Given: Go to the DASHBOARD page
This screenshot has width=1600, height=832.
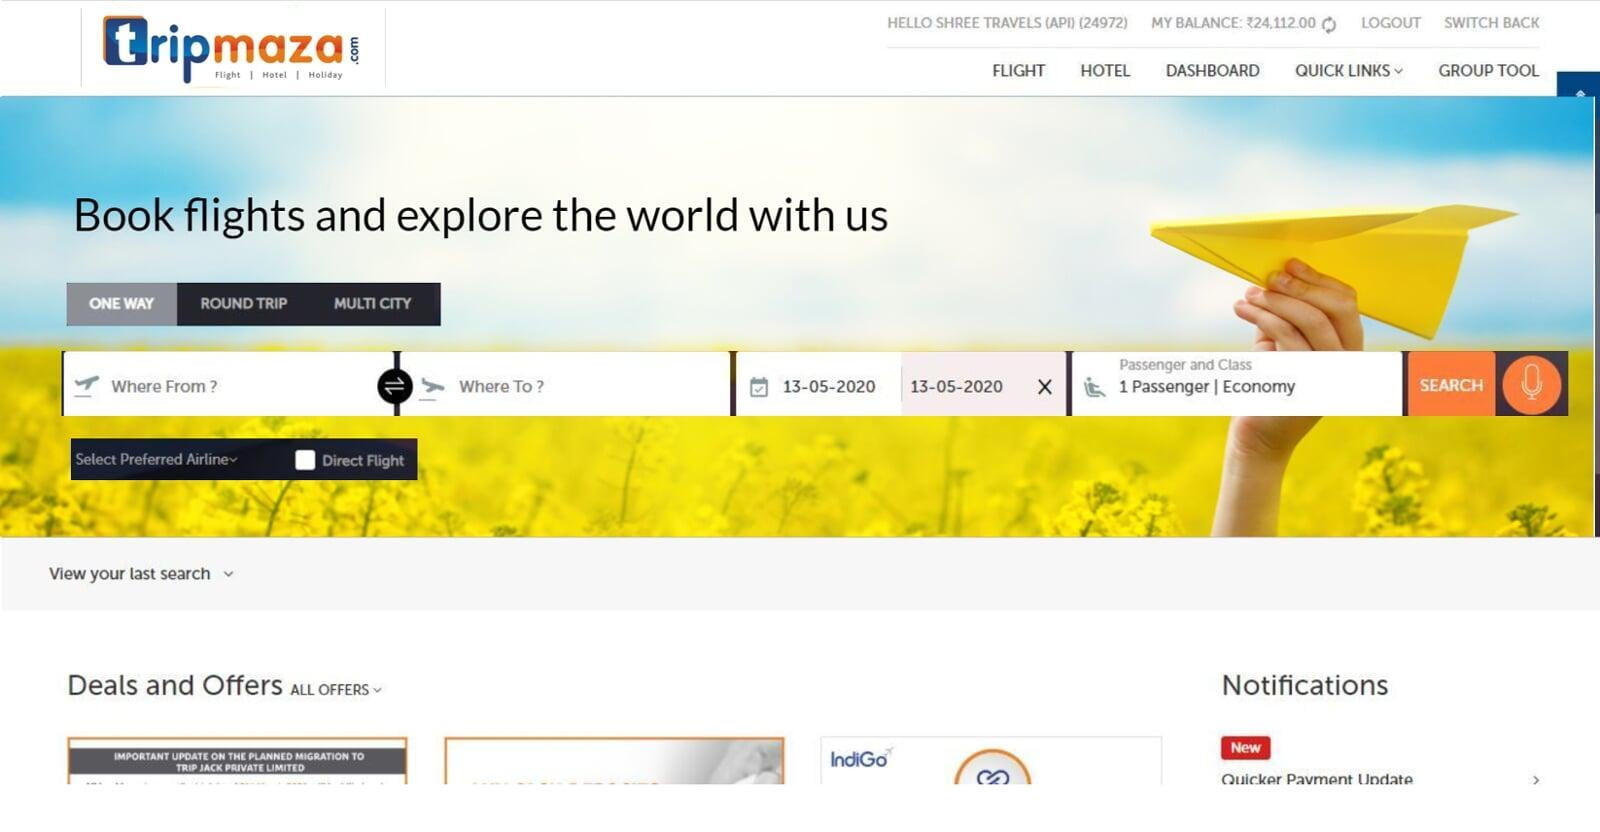Looking at the screenshot, I should coord(1212,71).
